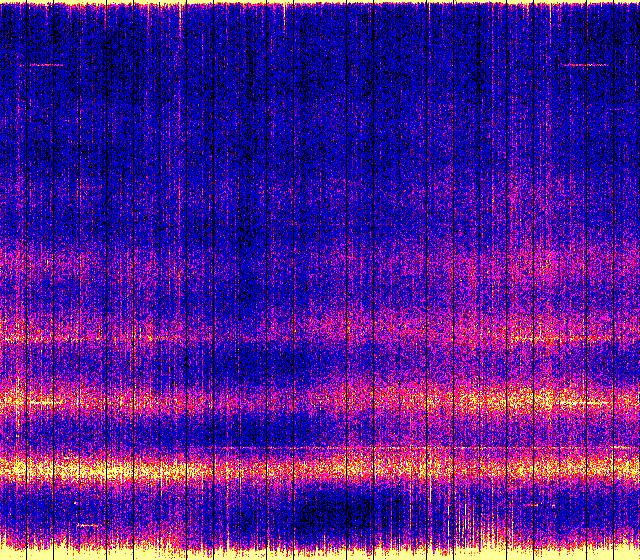Screen dimensions: 640x560
Task: Click the short horizontal streak at top-left
Action: 46,65
